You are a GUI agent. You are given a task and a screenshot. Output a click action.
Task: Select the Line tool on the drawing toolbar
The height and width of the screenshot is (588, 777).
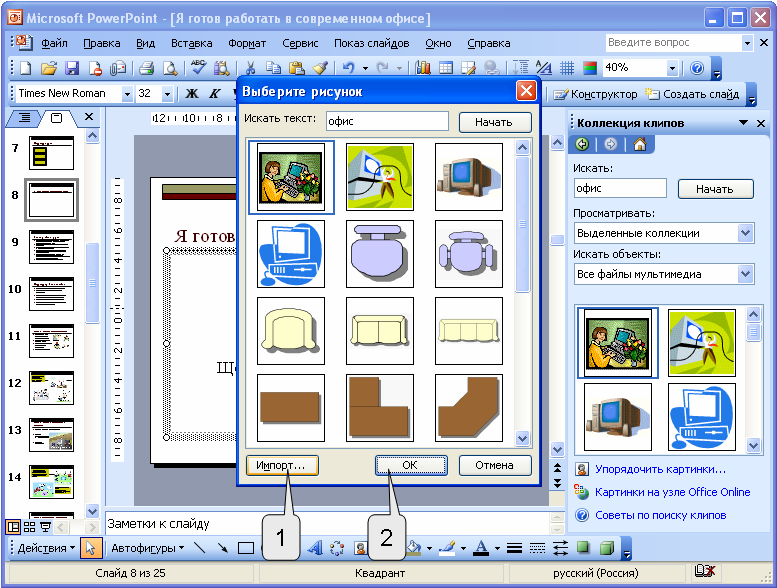tap(199, 548)
